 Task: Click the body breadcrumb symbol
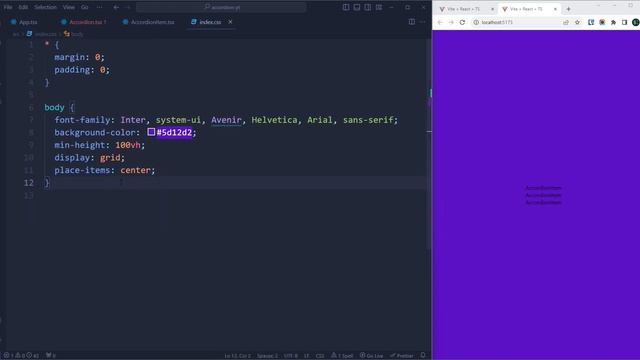(x=73, y=34)
